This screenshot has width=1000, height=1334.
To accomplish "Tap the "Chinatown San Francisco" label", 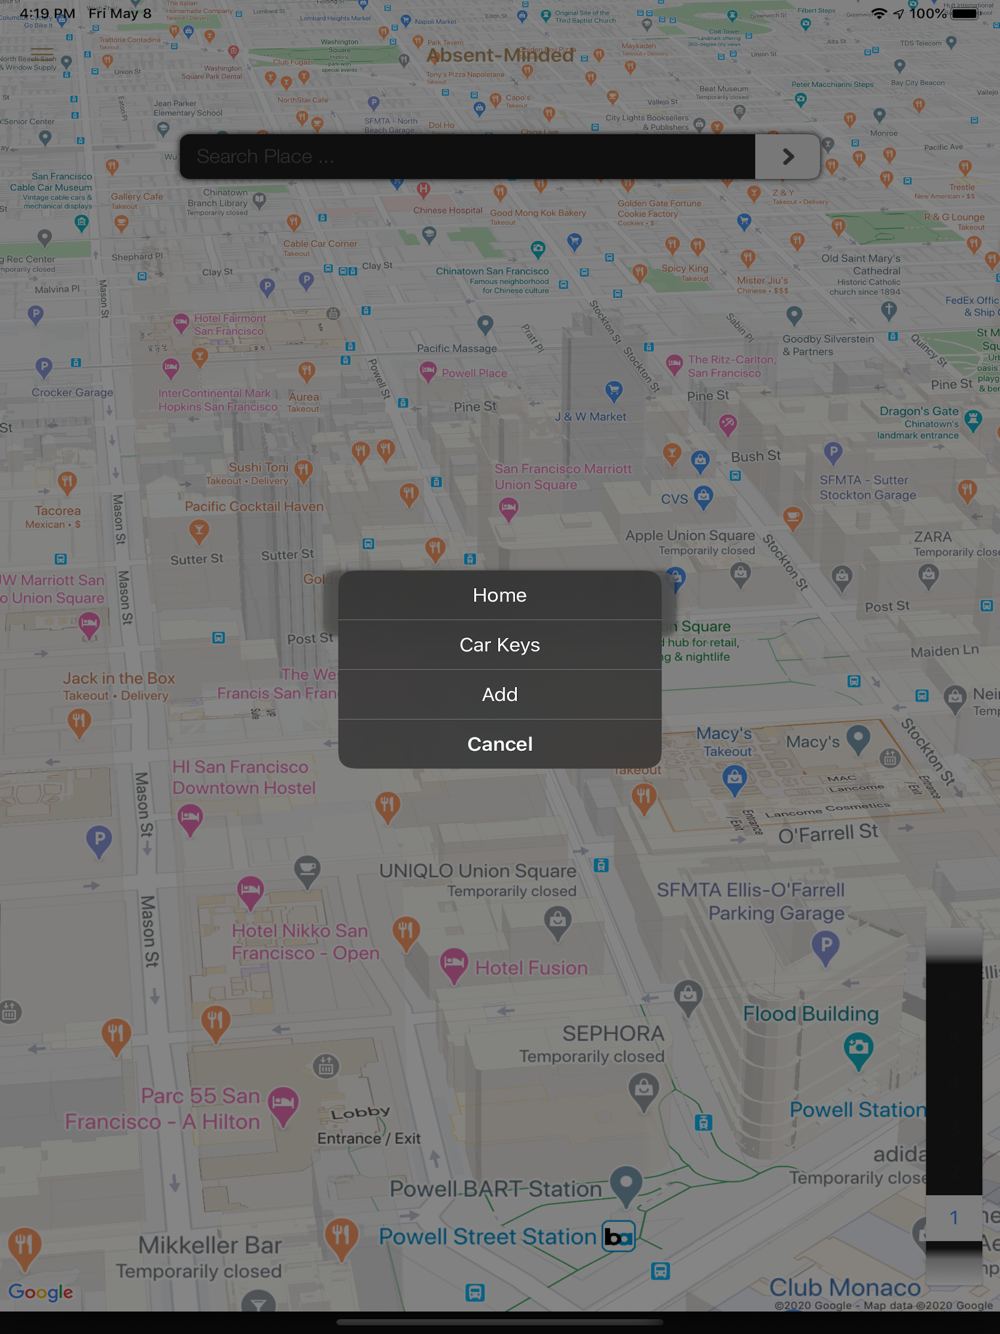I will click(x=492, y=271).
